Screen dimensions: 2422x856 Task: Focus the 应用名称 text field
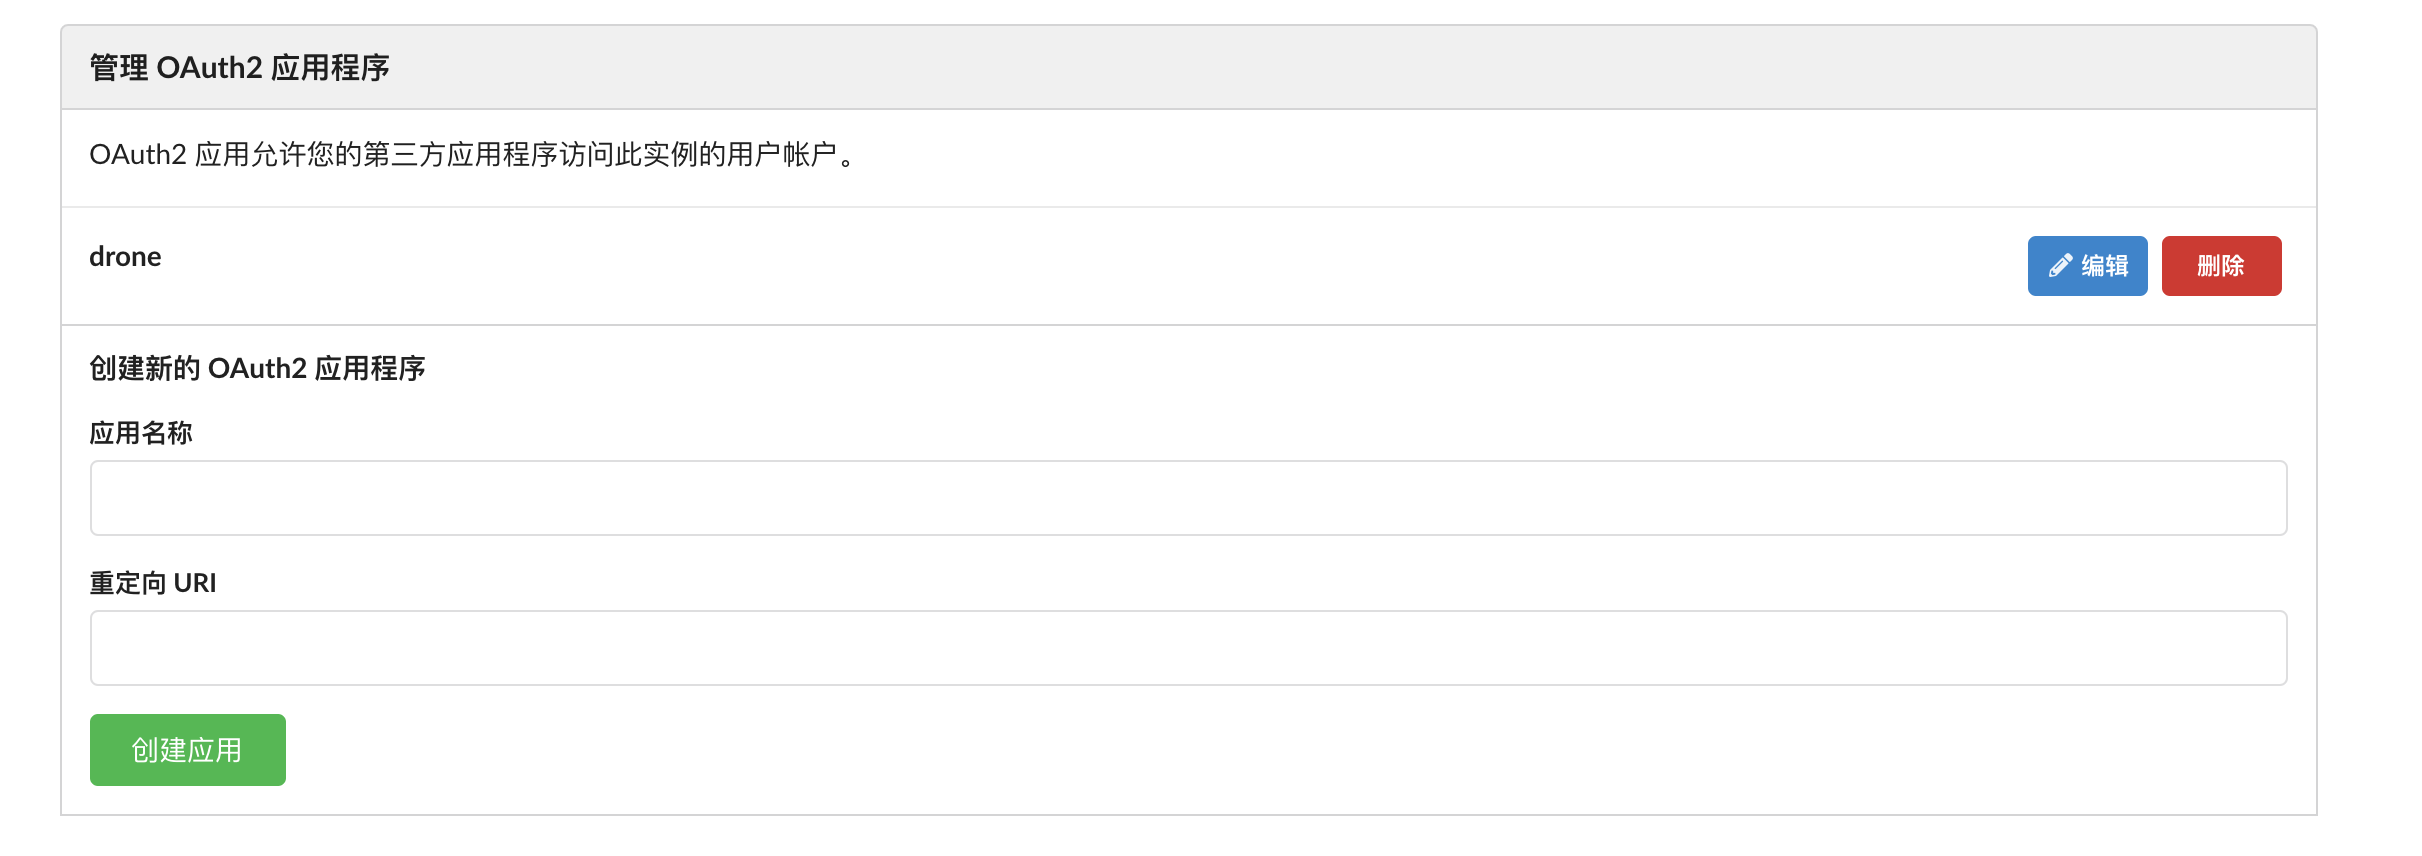1188,498
